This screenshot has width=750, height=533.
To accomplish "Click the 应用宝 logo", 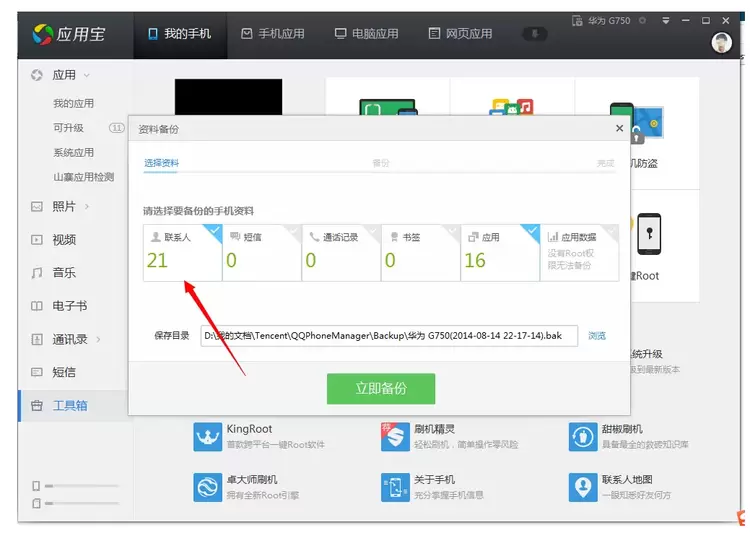I will [x=69, y=35].
